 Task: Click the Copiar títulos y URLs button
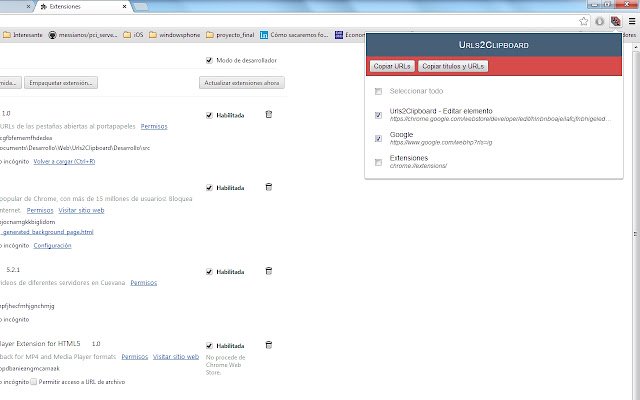click(453, 66)
